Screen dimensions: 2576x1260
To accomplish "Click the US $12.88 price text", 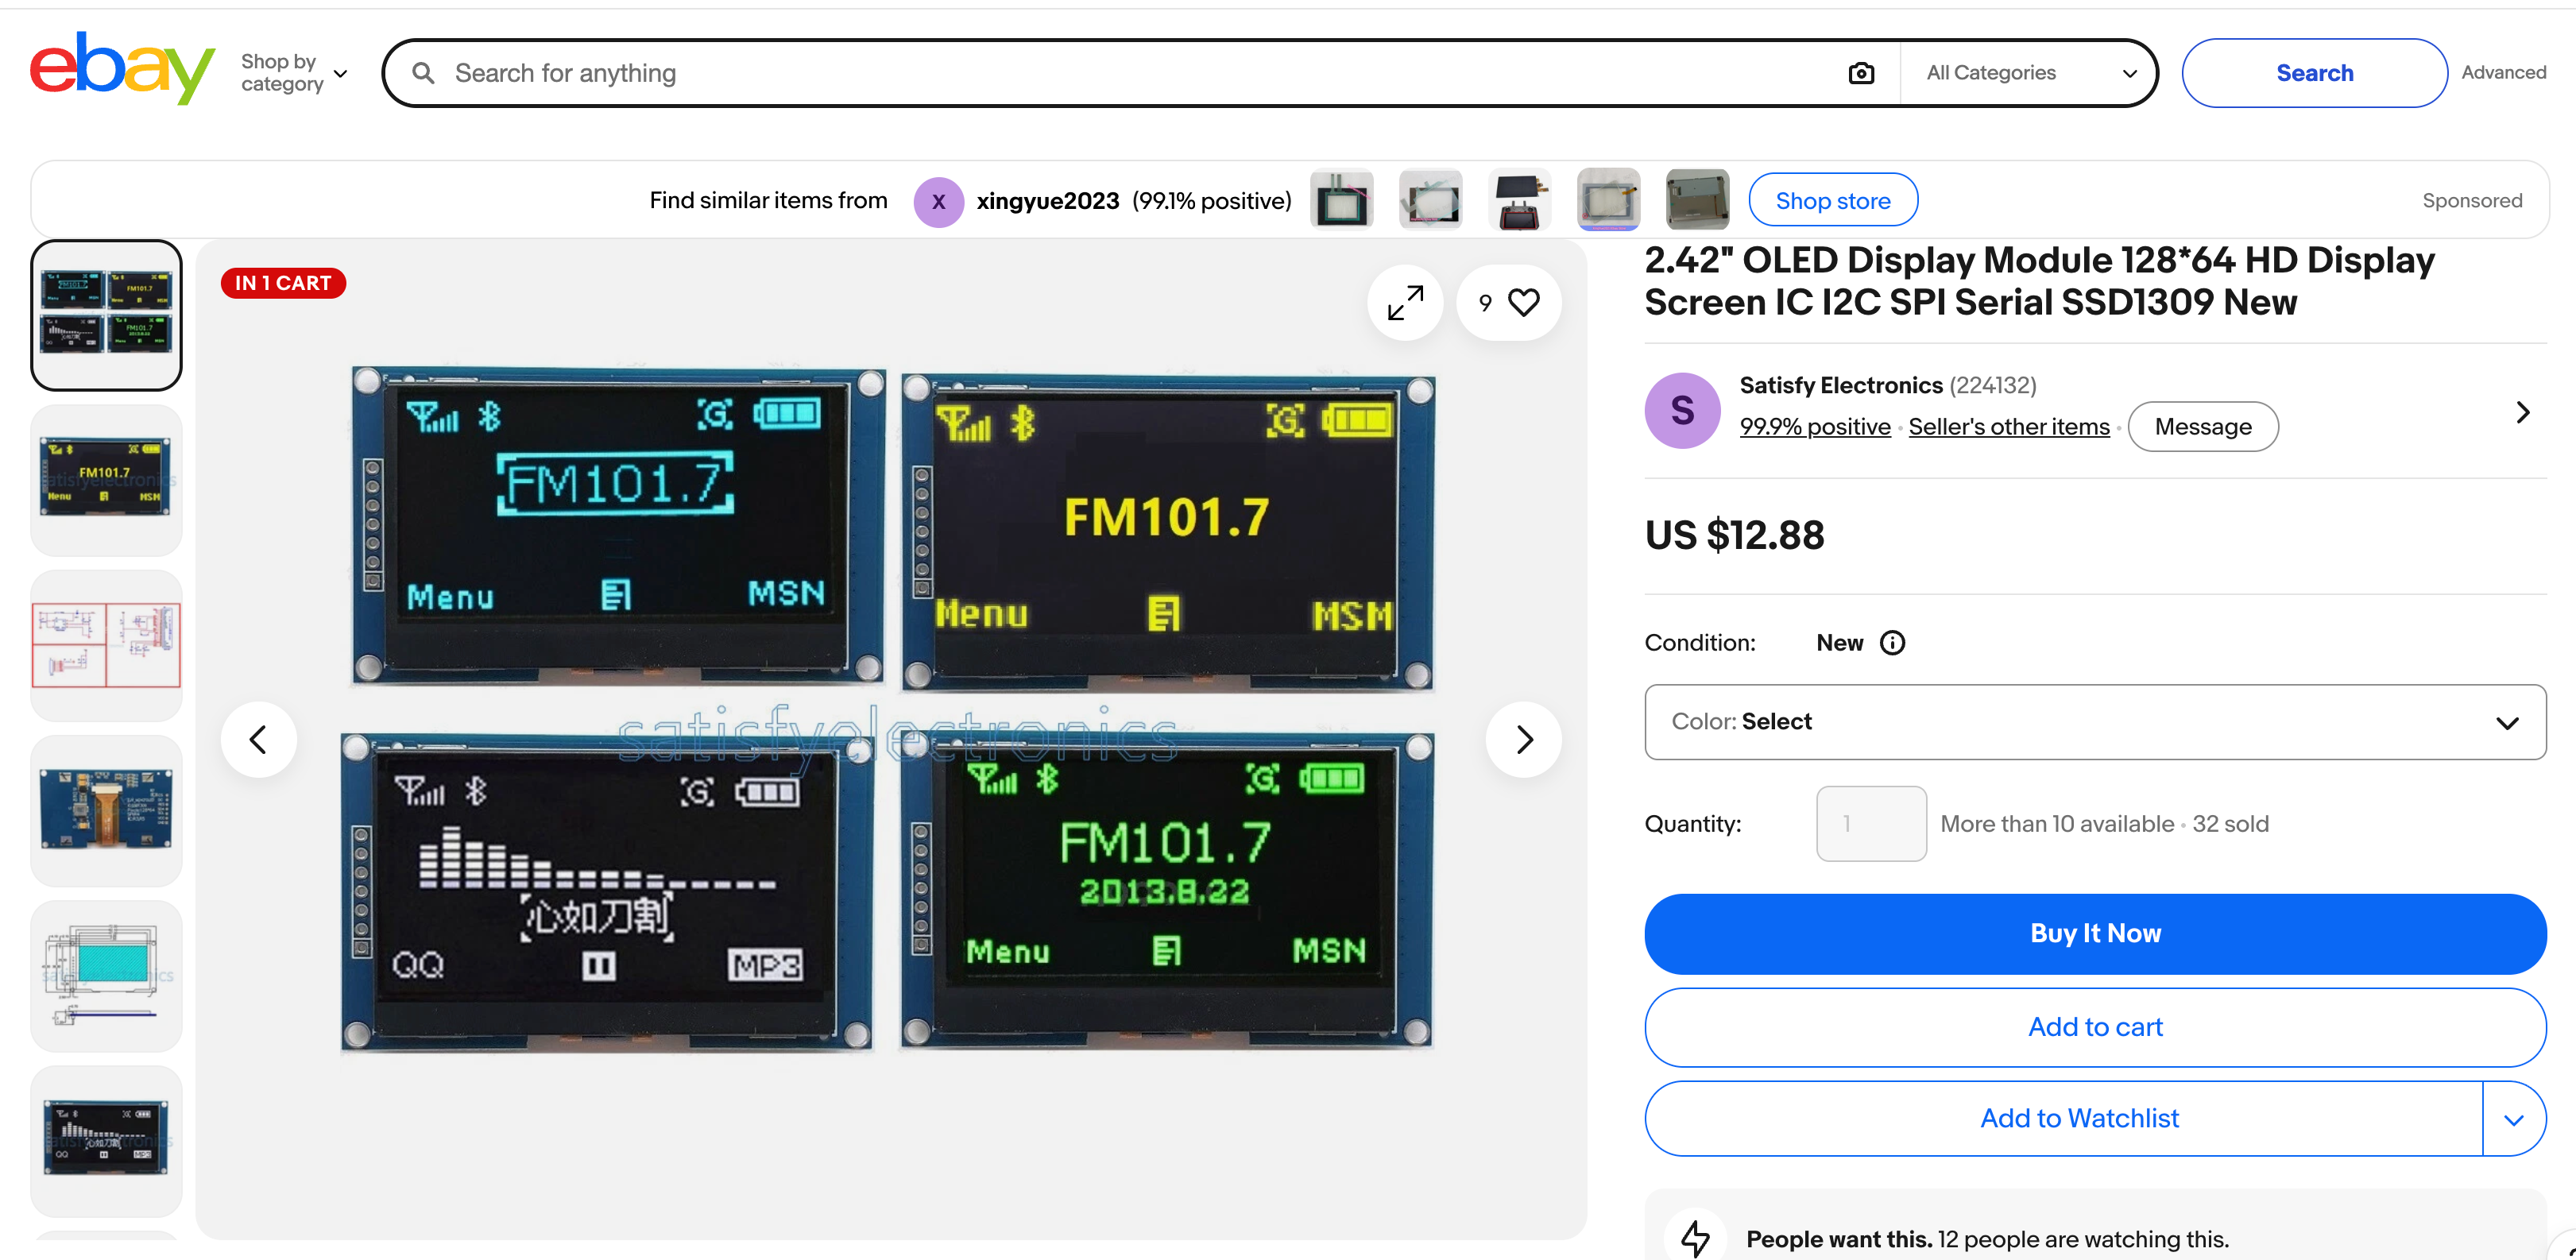I will tap(1735, 536).
